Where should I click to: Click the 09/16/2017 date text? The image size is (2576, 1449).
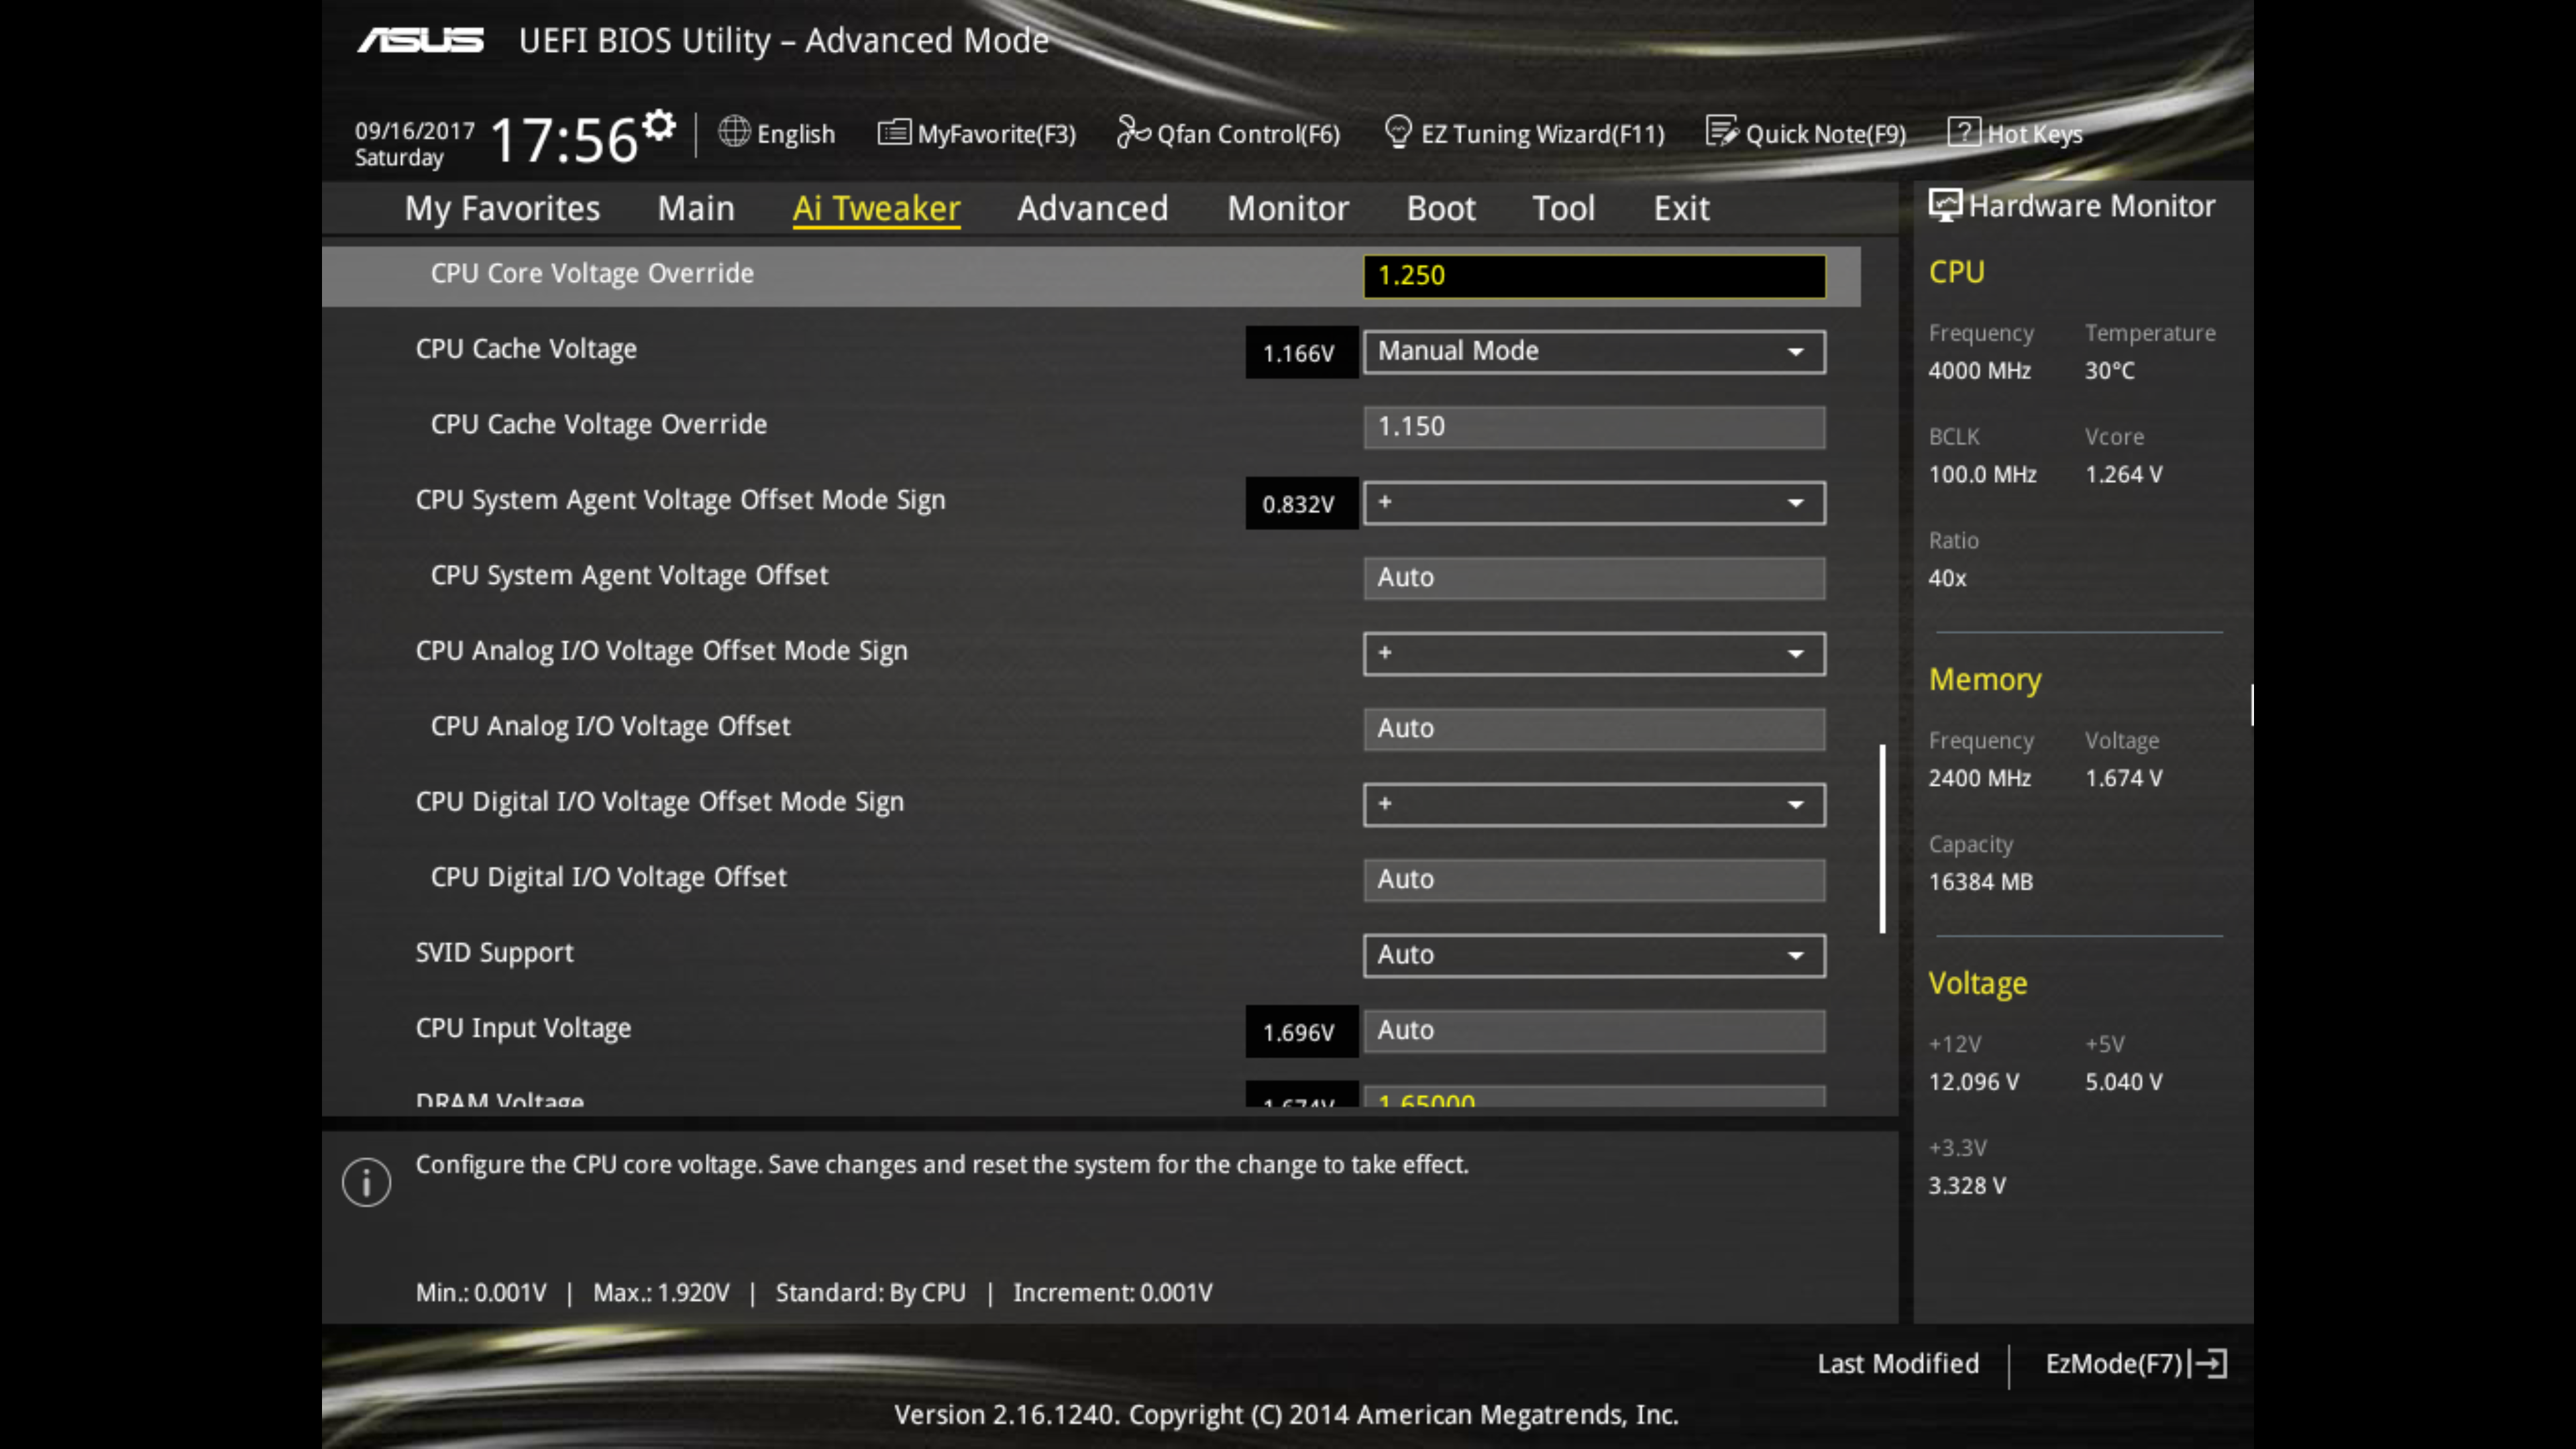[415, 131]
